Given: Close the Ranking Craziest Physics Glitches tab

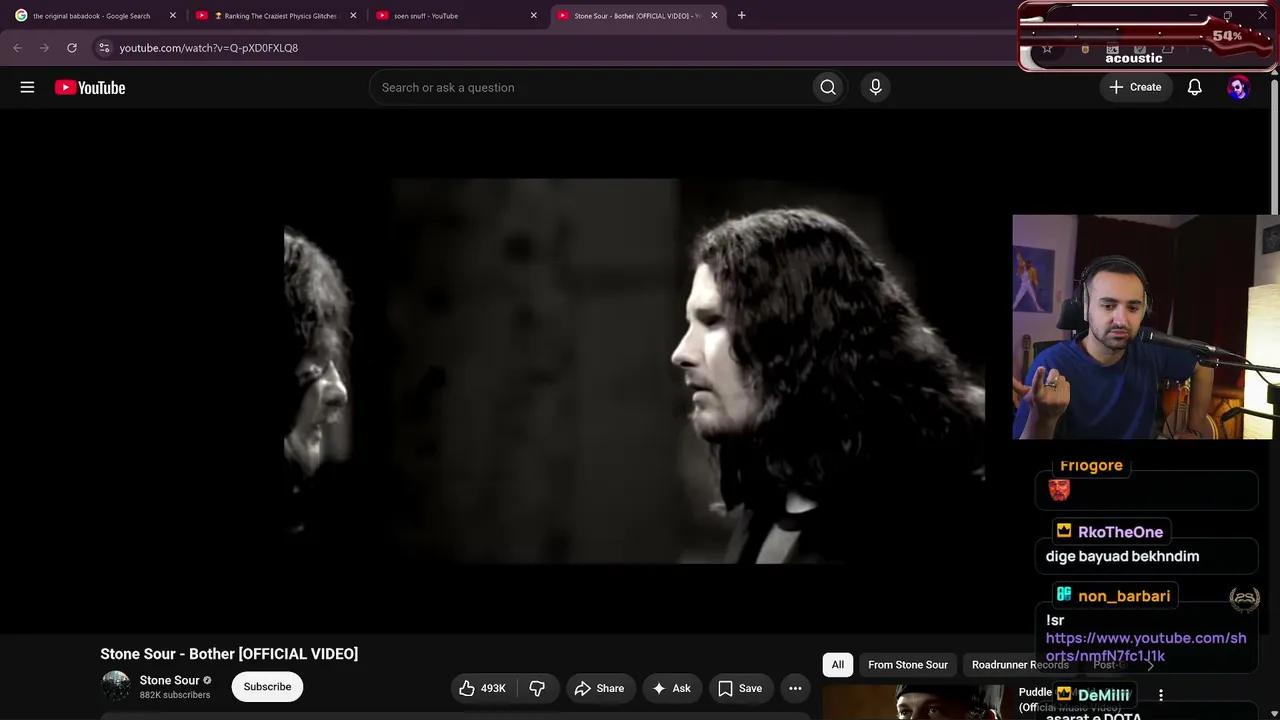Looking at the screenshot, I should [x=353, y=15].
